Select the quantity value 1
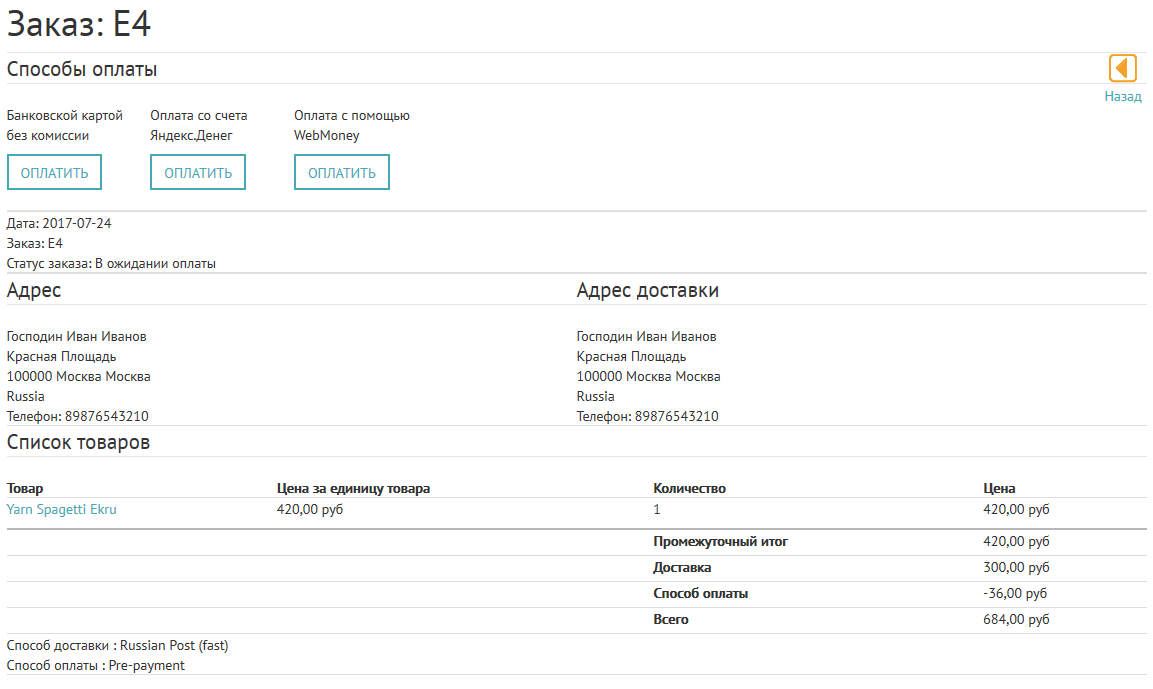Screen dimensions: 1153x689 pos(657,509)
